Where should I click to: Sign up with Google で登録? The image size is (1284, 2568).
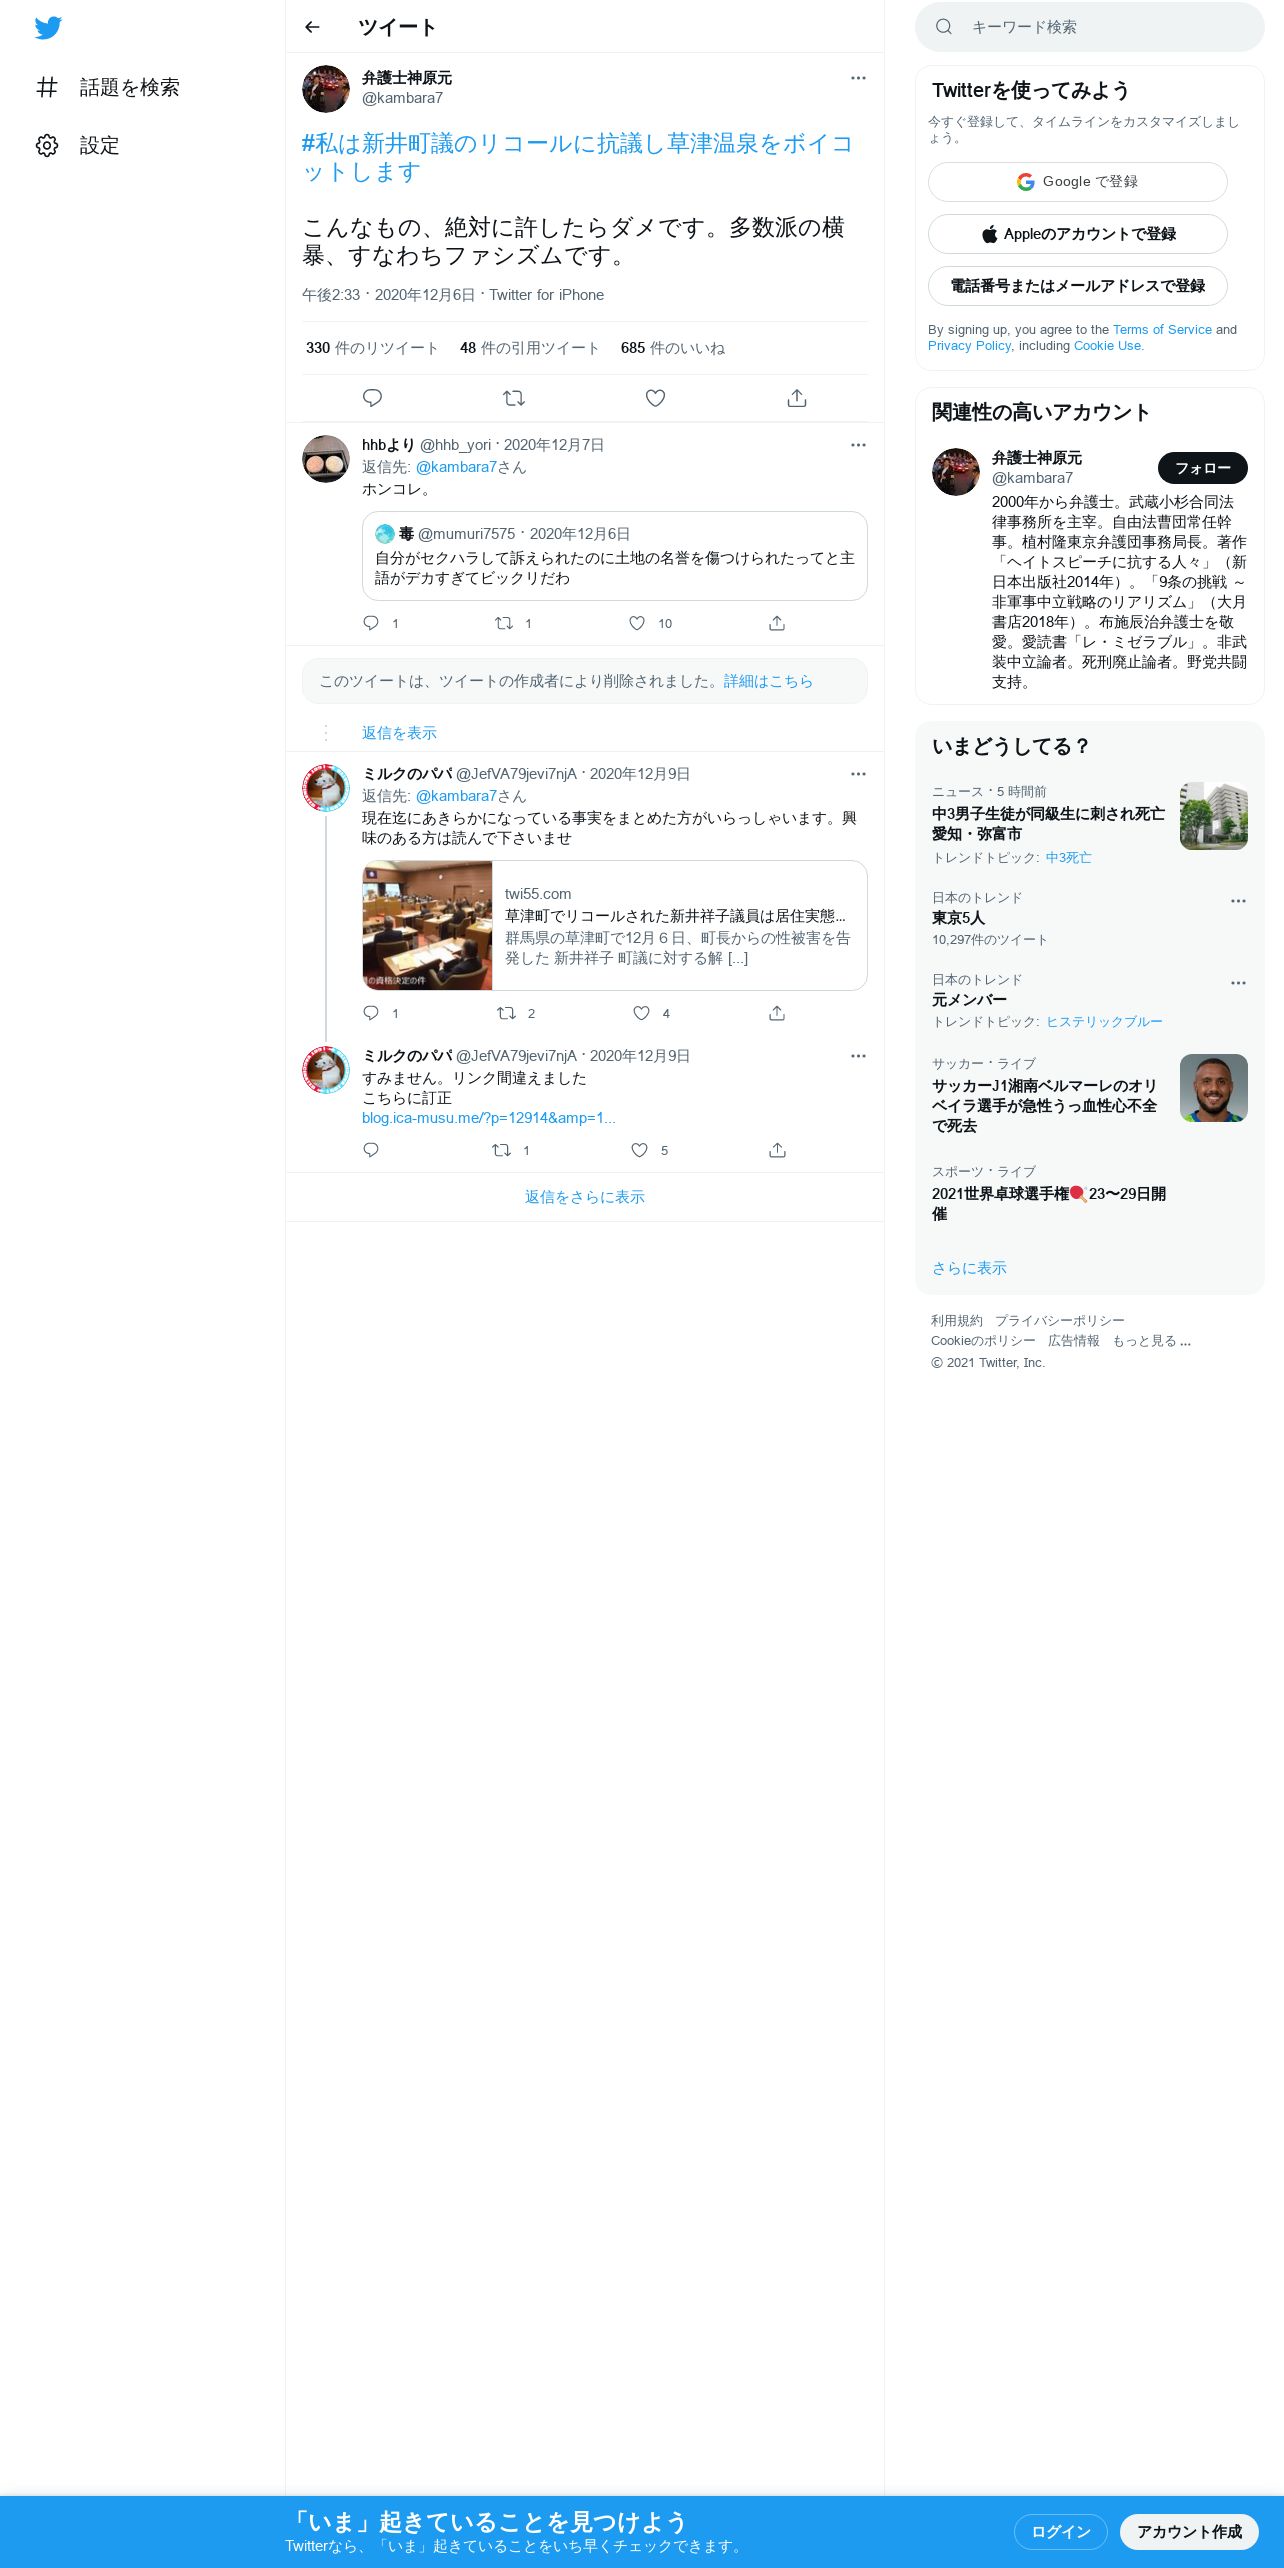1078,182
